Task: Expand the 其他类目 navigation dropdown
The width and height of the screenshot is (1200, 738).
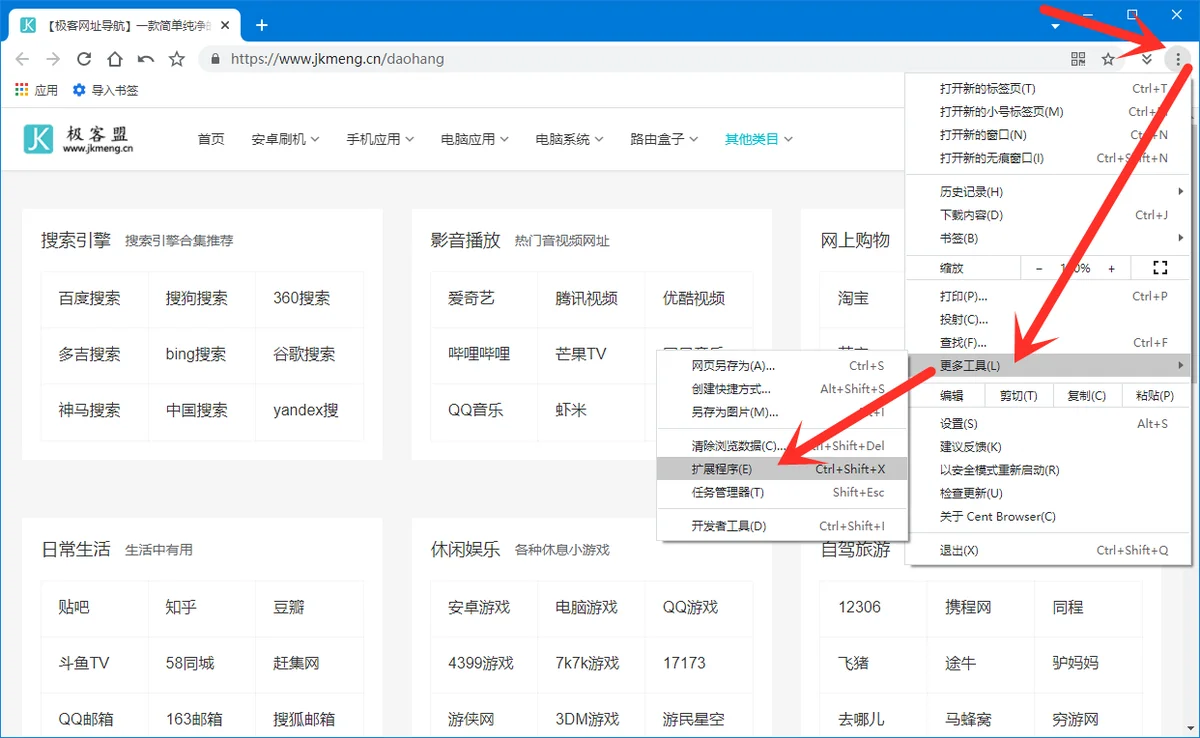Action: point(758,139)
